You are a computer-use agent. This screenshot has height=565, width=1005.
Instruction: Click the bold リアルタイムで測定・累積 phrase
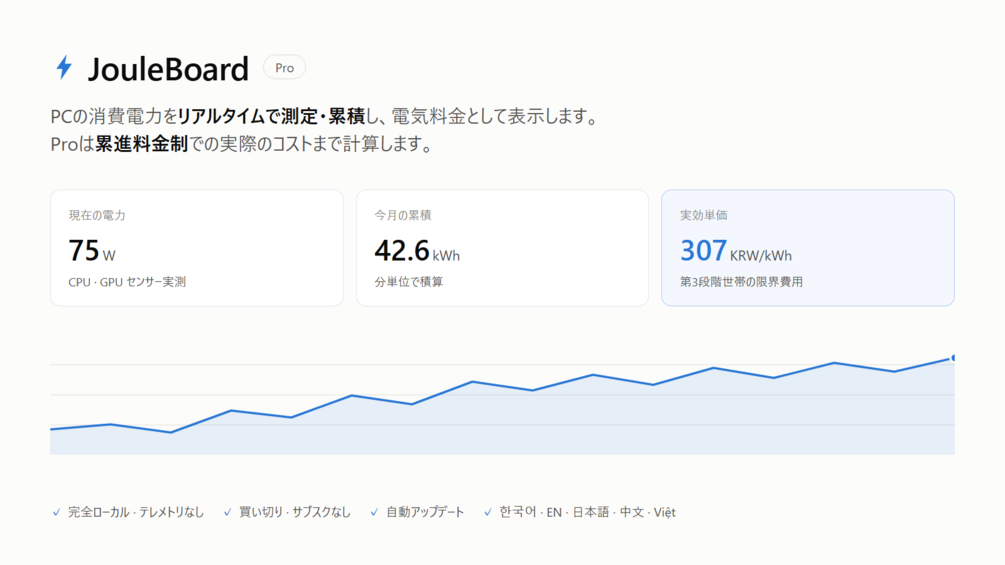[271, 117]
